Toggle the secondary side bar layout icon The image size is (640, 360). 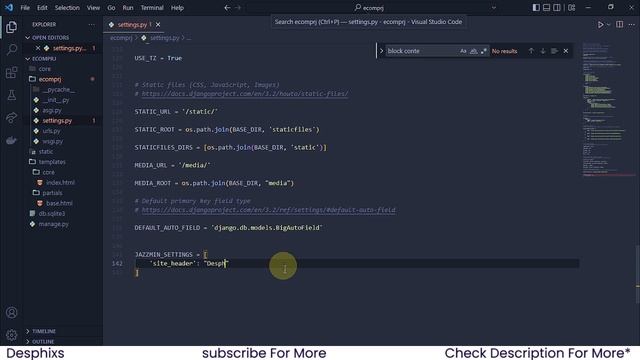click(557, 7)
